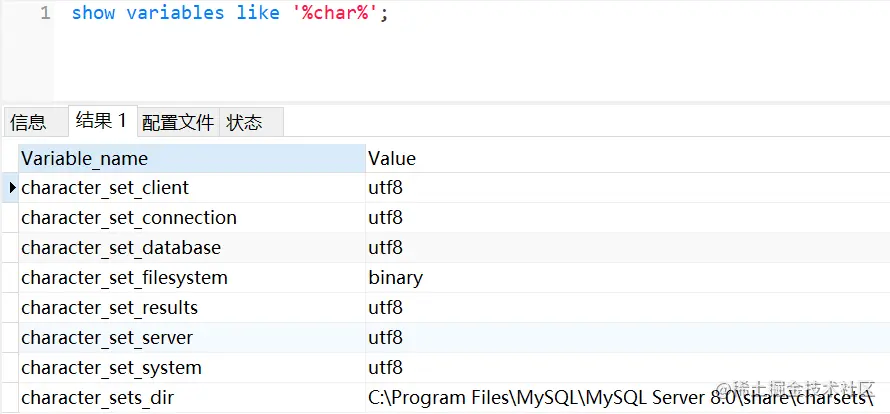Viewport: 890px width, 414px height.
Task: Click the binary value cell
Action: pyautogui.click(x=395, y=278)
